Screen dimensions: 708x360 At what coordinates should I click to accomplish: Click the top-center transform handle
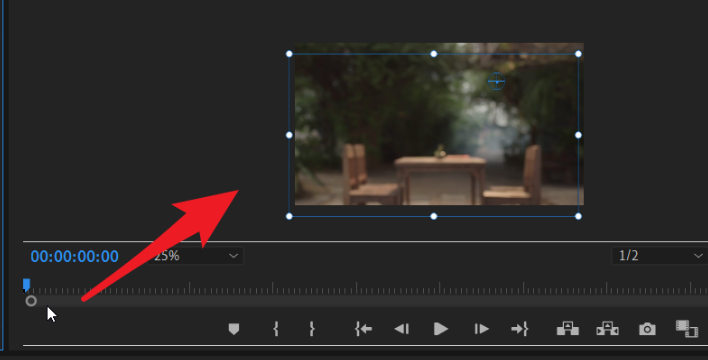click(433, 54)
